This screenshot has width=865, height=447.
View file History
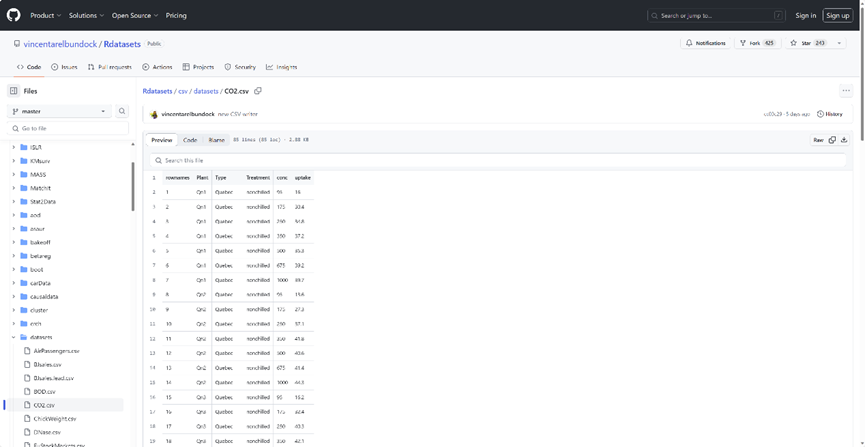830,114
